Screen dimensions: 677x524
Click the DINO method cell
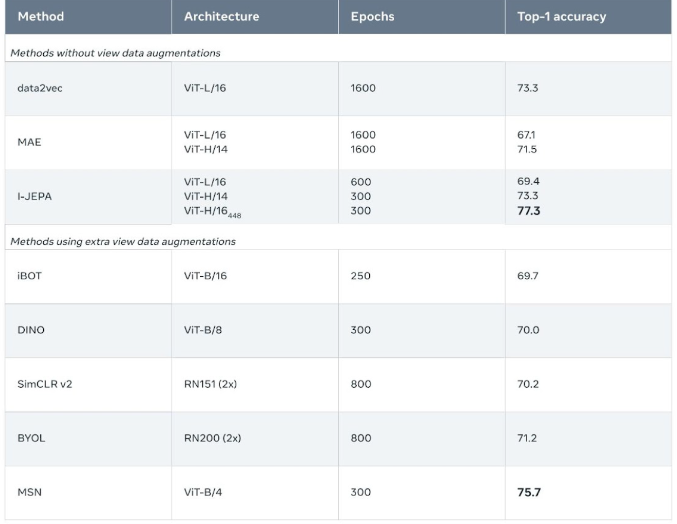pyautogui.click(x=31, y=330)
